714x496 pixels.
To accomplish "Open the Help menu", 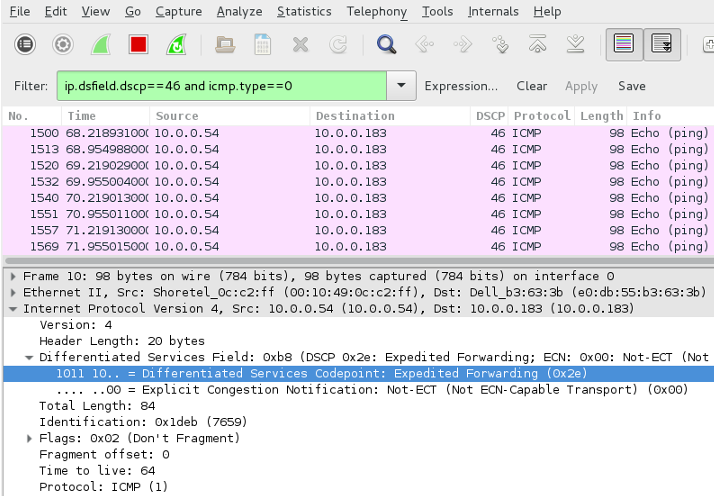I will [547, 11].
